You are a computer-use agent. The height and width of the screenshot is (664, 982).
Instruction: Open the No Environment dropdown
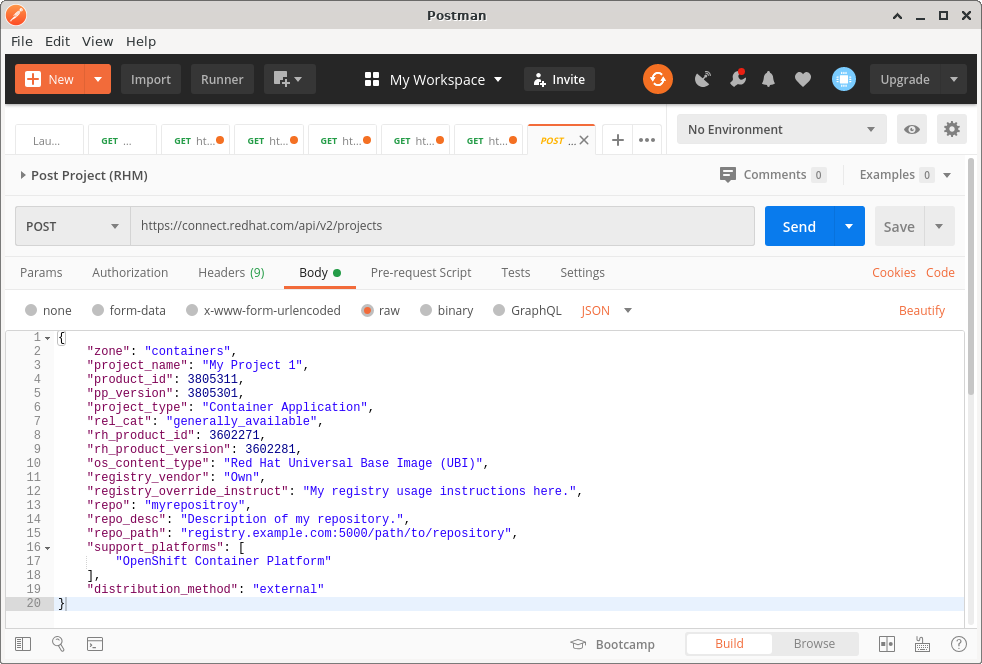coord(782,130)
